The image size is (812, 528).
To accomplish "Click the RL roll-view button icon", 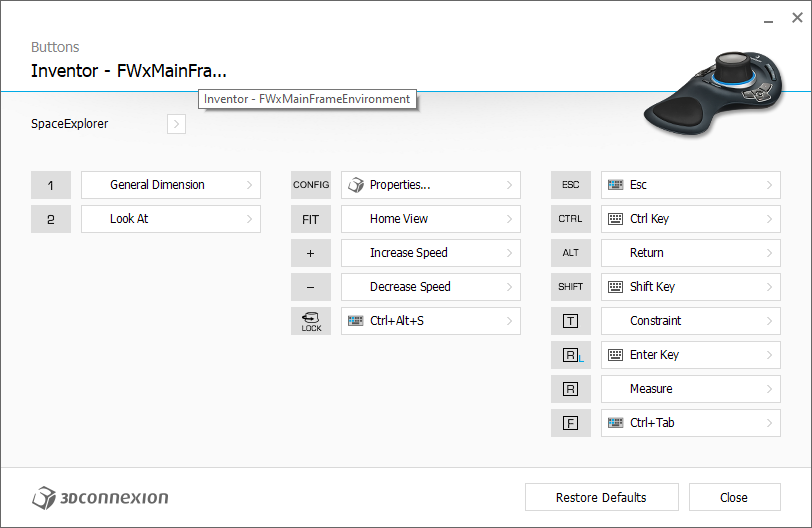I will [571, 355].
